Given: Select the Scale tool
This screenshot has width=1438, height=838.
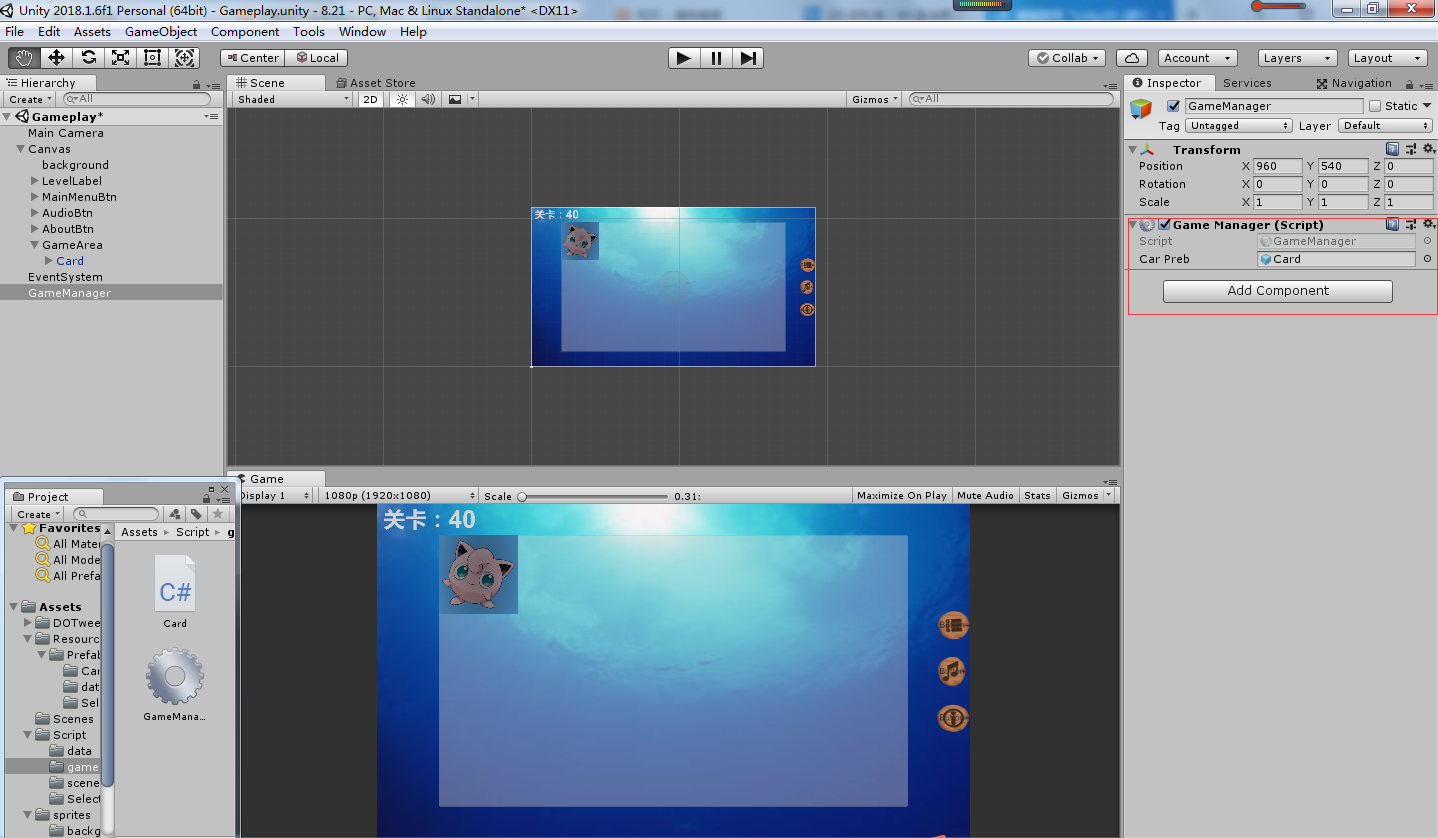Looking at the screenshot, I should pos(120,58).
